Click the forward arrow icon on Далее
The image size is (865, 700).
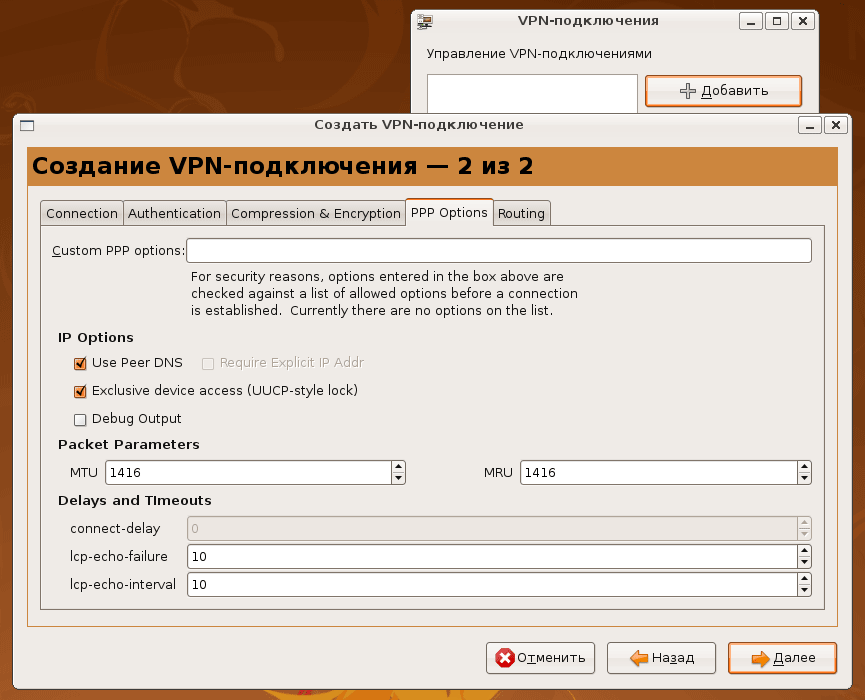pos(760,658)
